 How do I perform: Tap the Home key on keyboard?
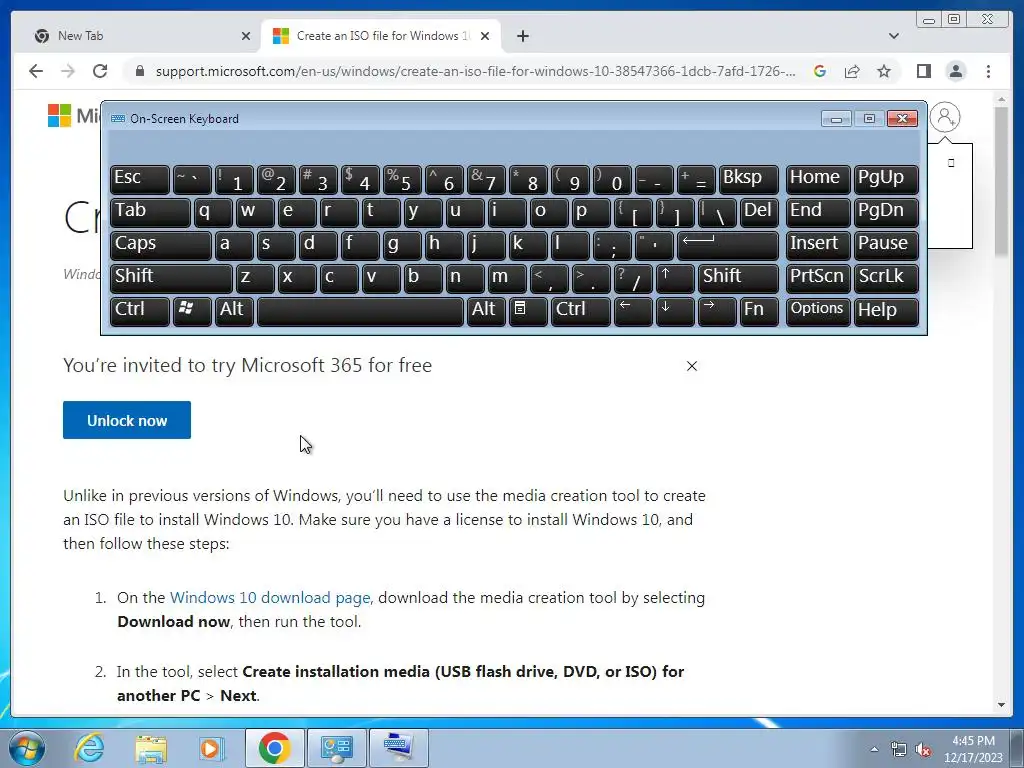coord(817,179)
